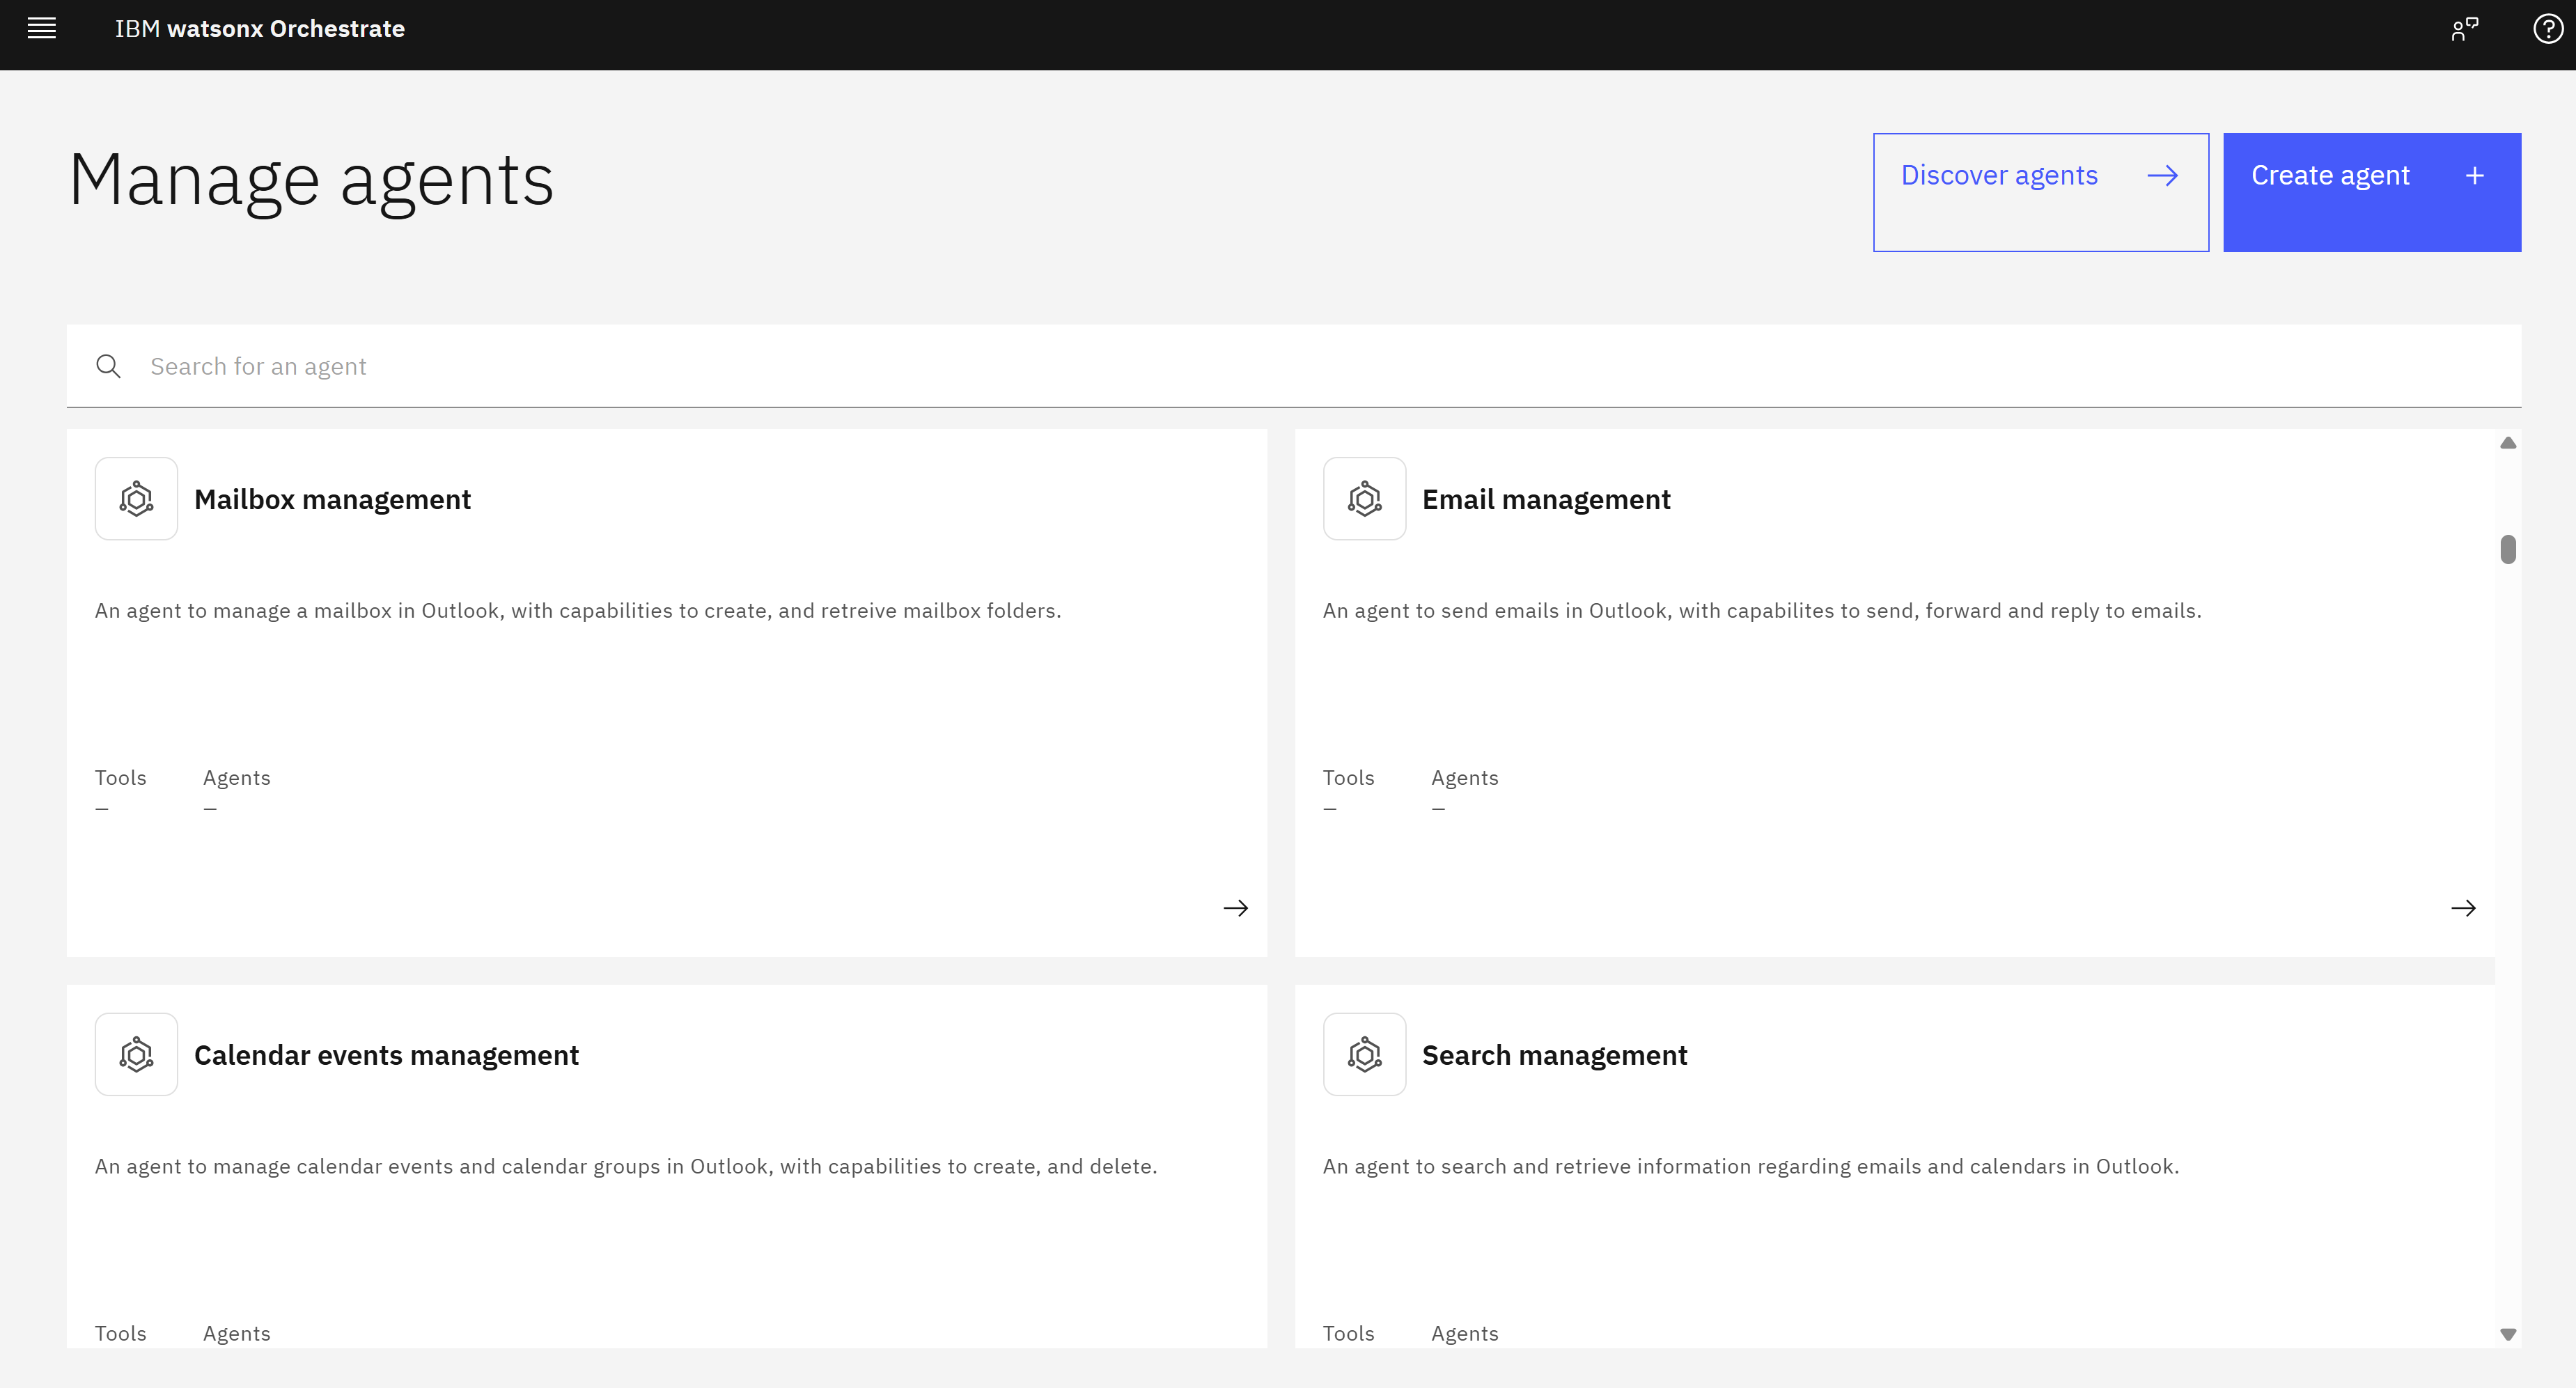2576x1388 pixels.
Task: Open the hamburger navigation menu
Action: click(x=41, y=29)
